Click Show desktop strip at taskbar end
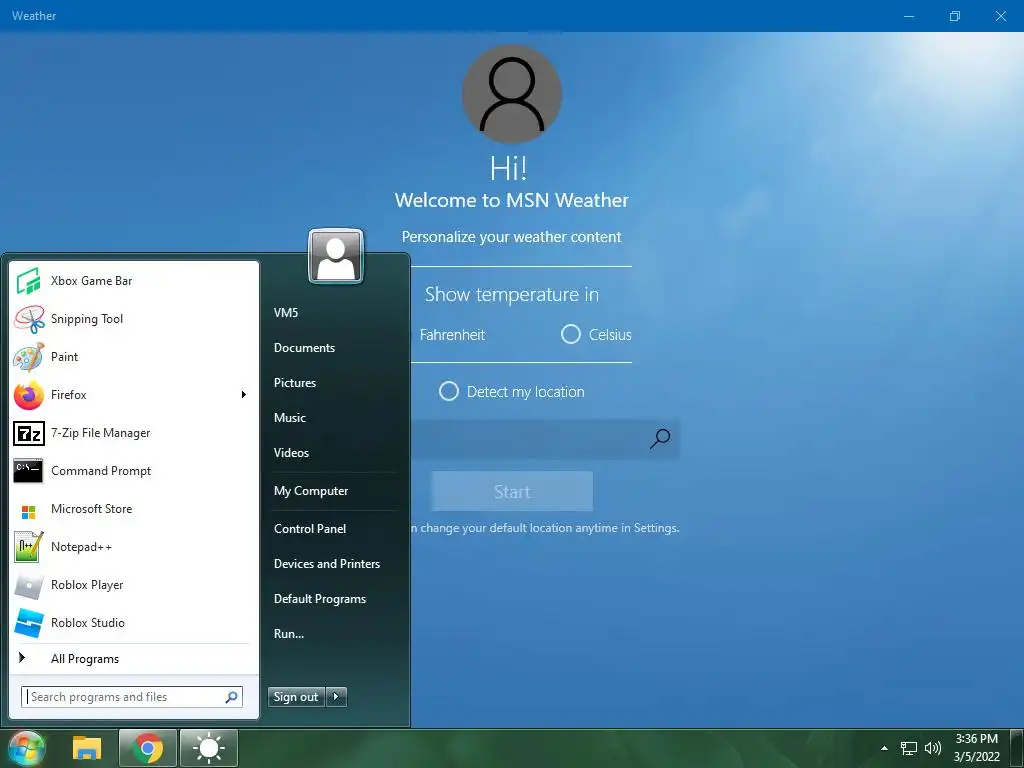Viewport: 1024px width, 768px height. tap(1017, 748)
